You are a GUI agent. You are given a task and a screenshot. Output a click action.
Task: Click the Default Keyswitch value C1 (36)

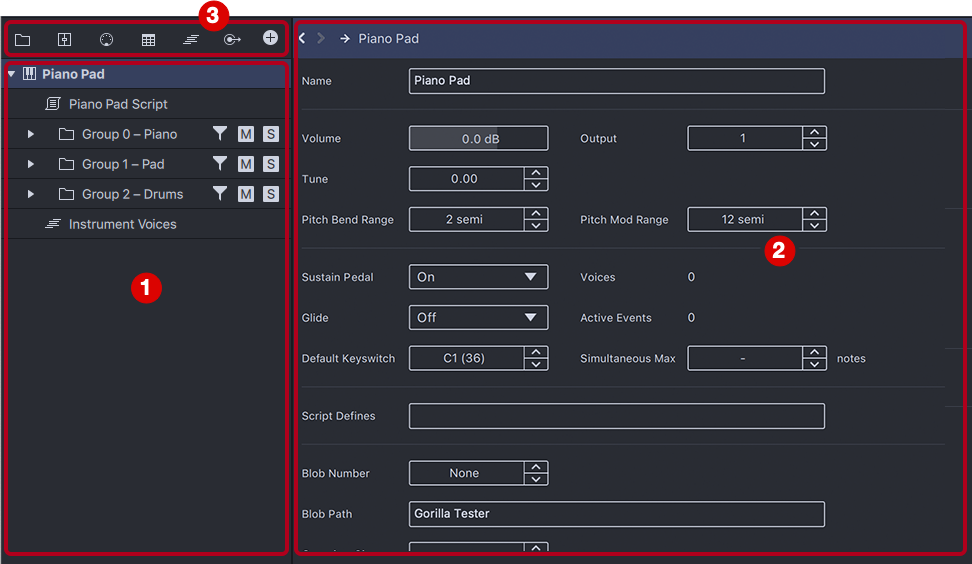[x=467, y=358]
